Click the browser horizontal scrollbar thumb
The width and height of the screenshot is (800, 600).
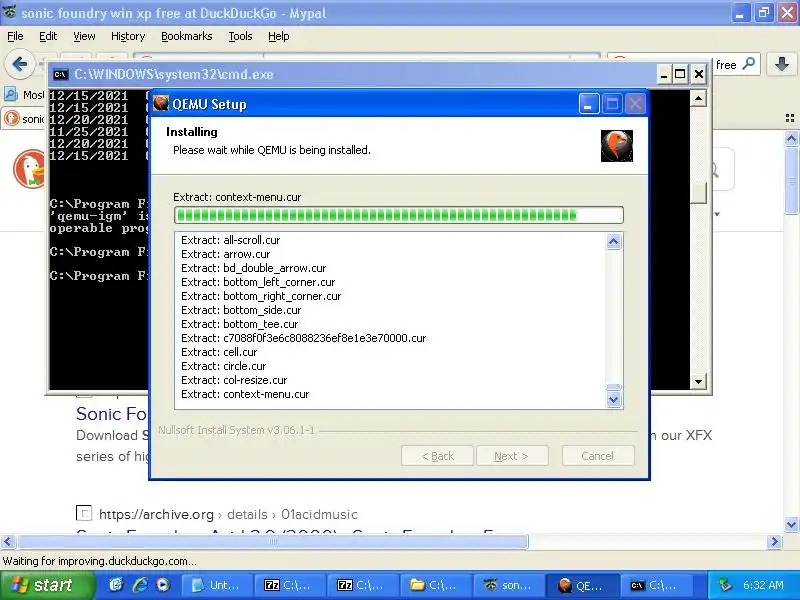[x=272, y=541]
